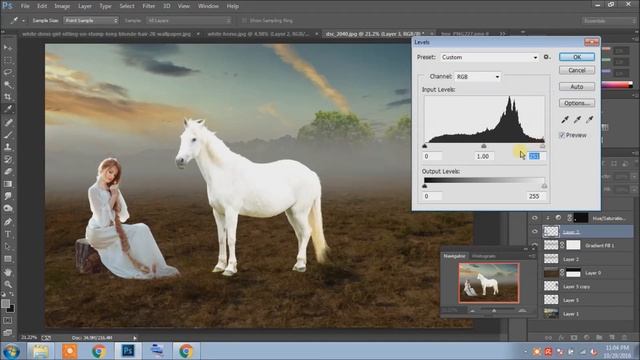Hide the Hue/Saturation adjustment layer
Image resolution: width=640 pixels, height=360 pixels.
tap(535, 218)
